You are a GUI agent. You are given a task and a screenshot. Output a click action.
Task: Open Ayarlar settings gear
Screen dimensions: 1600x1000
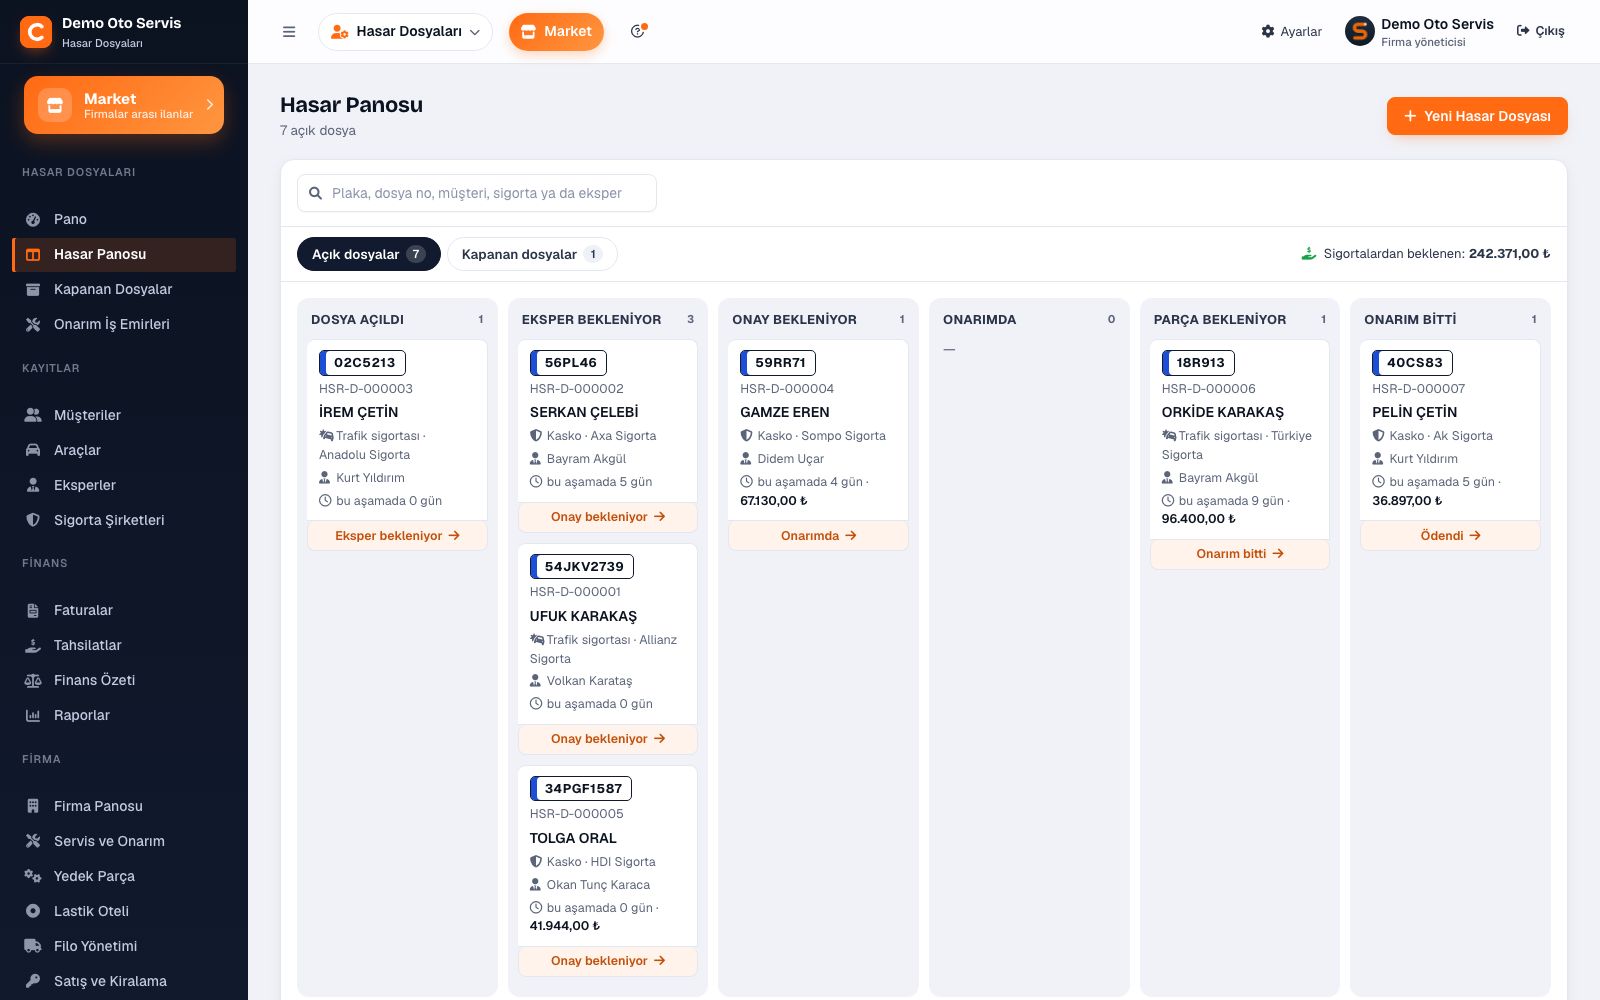(x=1291, y=32)
